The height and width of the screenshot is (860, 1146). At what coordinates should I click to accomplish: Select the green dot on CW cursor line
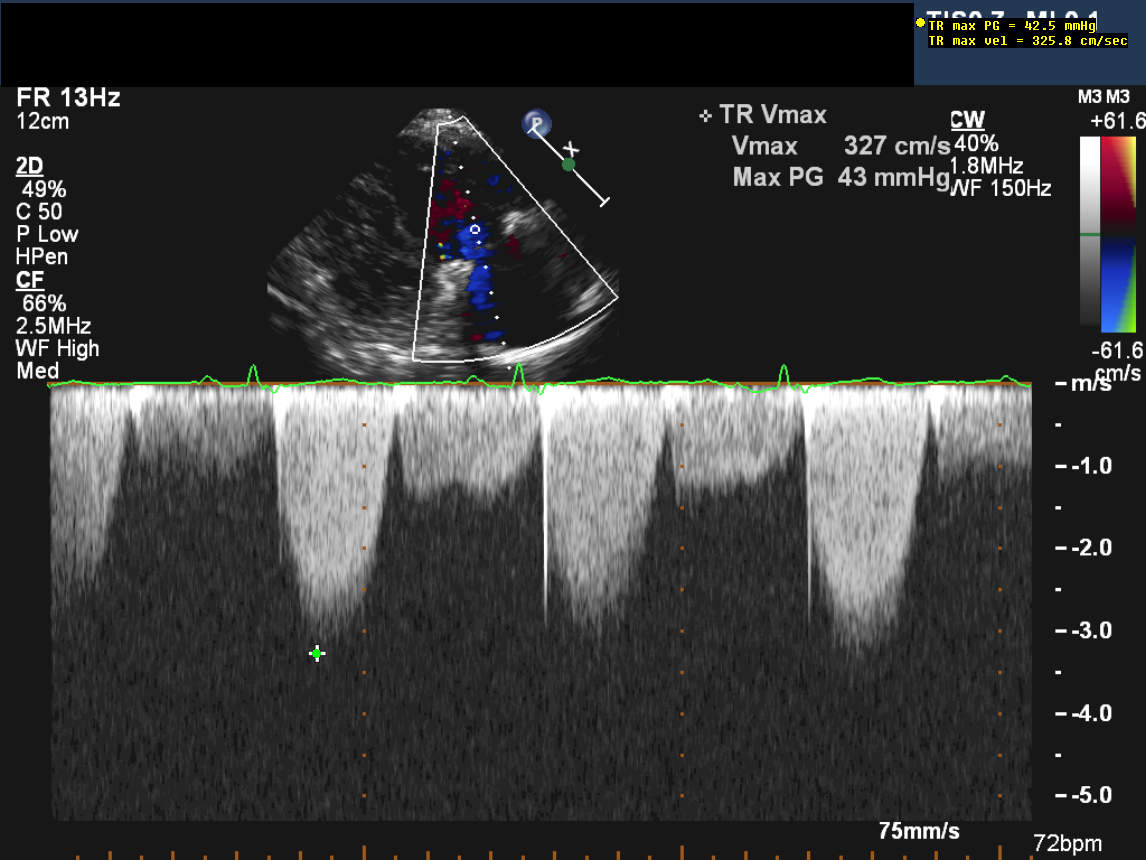(x=568, y=164)
